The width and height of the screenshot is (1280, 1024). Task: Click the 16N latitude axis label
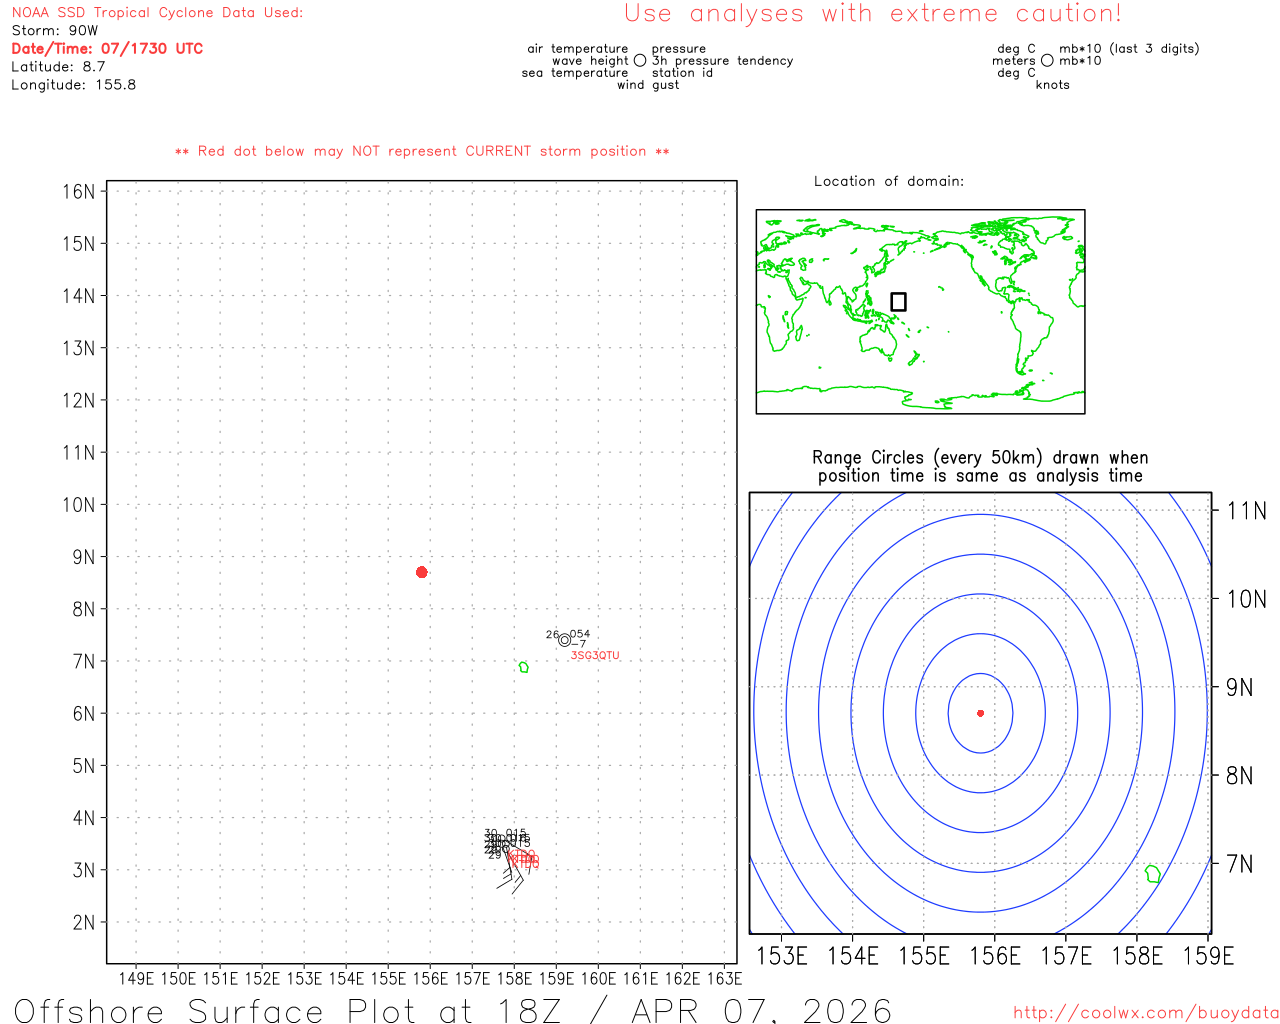tap(79, 192)
